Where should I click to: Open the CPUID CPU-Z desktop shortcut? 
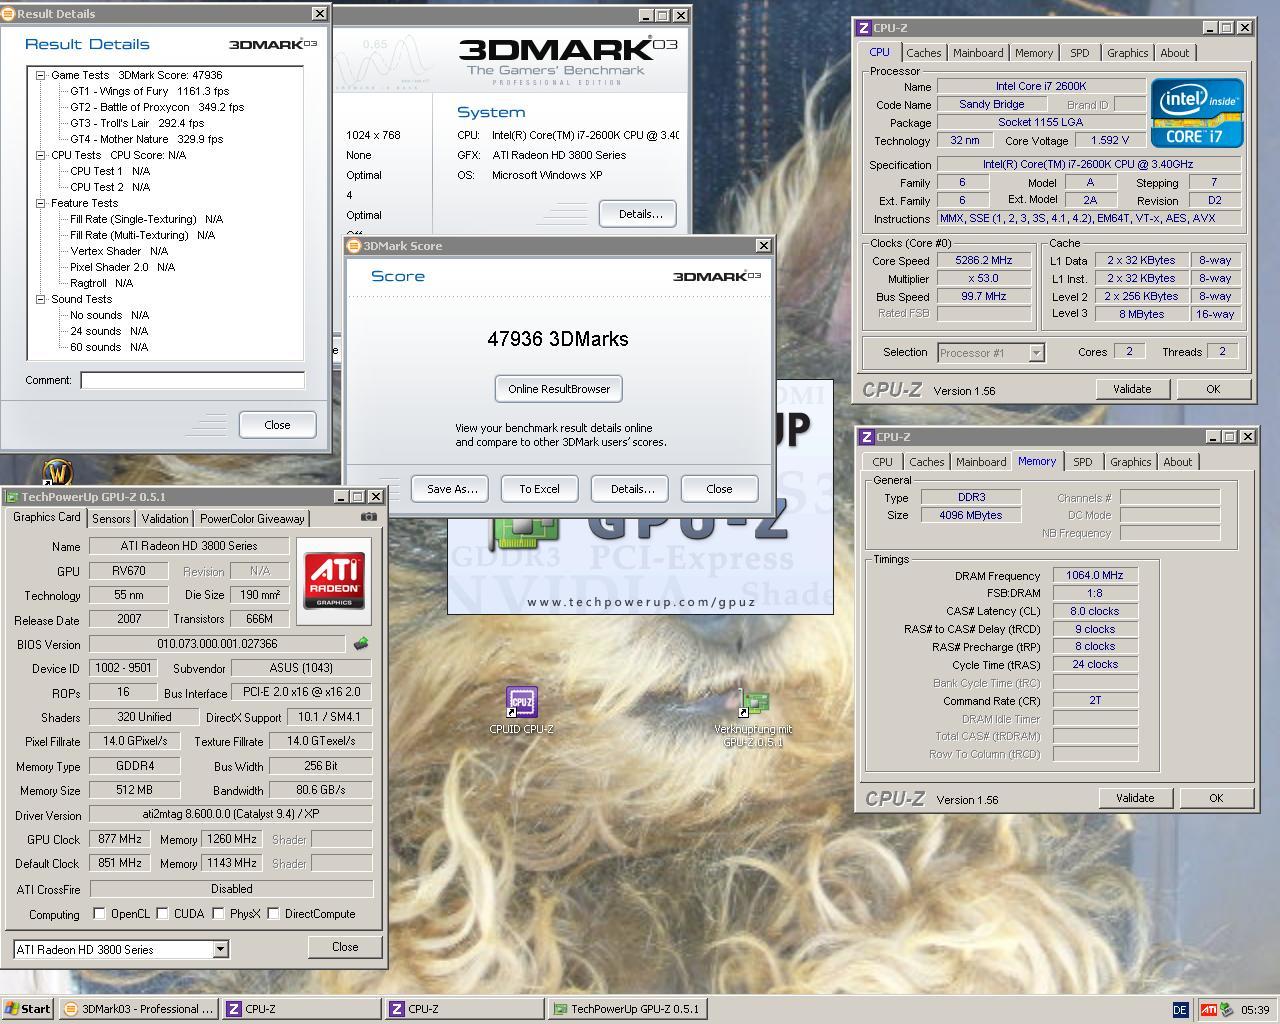coord(521,711)
